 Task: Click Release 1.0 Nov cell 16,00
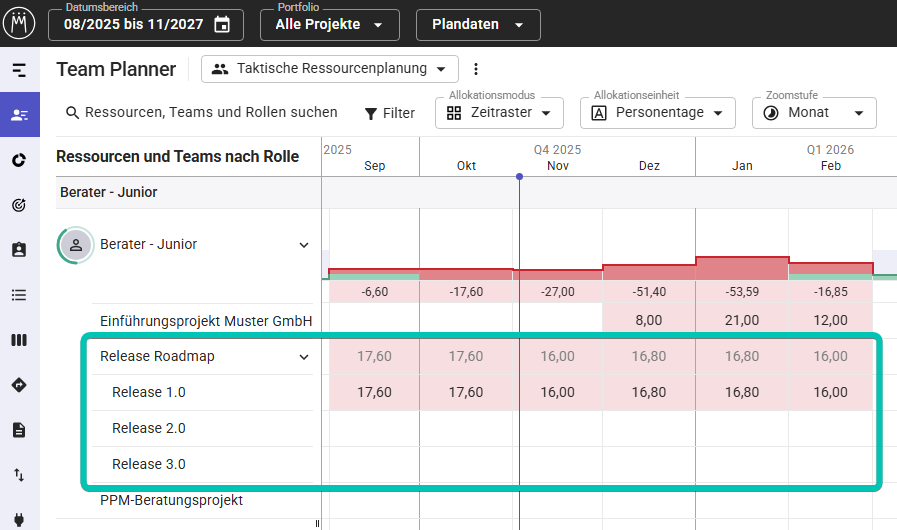coord(558,392)
